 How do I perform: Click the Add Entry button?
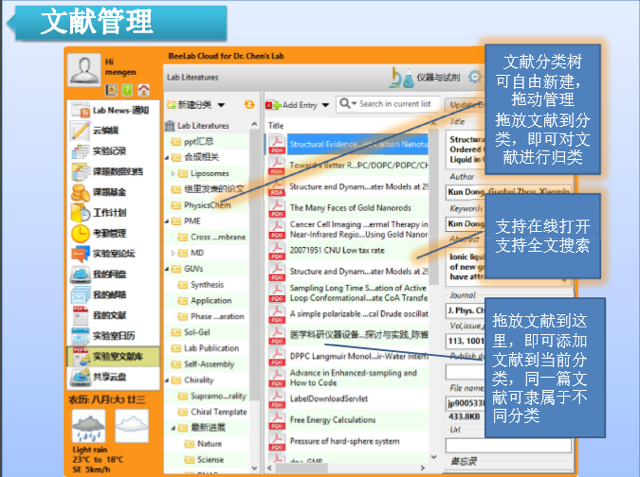(291, 105)
